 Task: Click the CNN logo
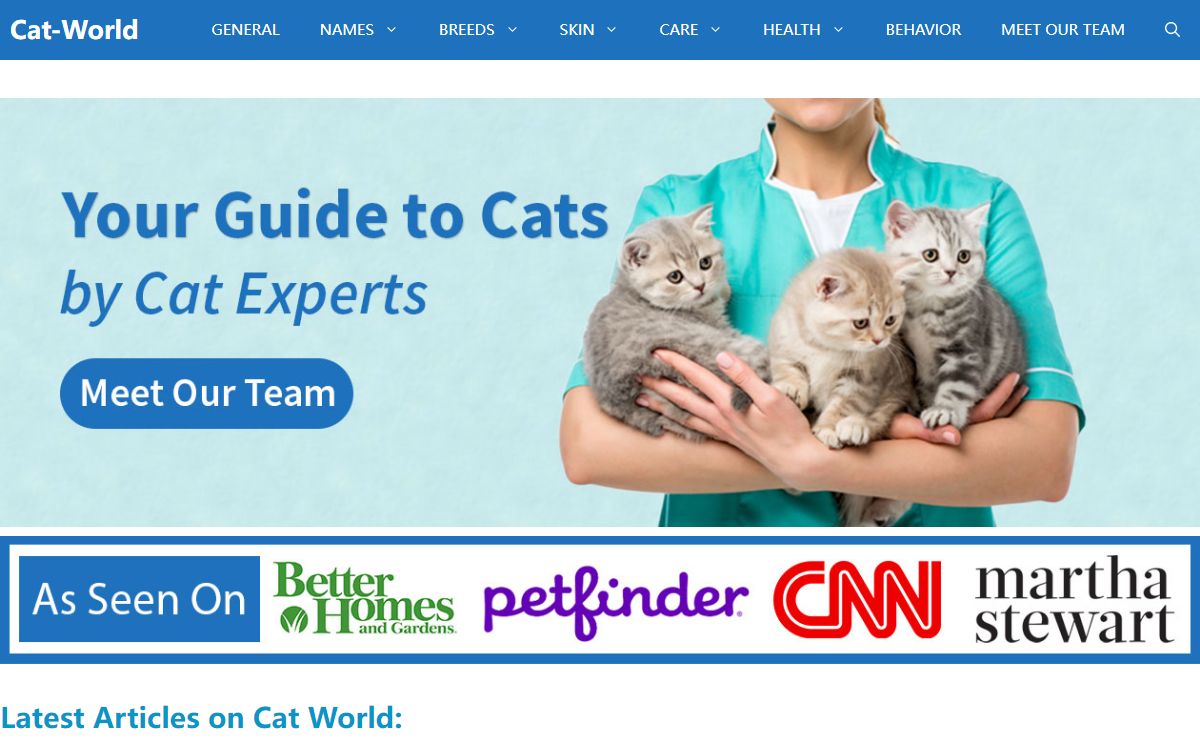coord(857,599)
